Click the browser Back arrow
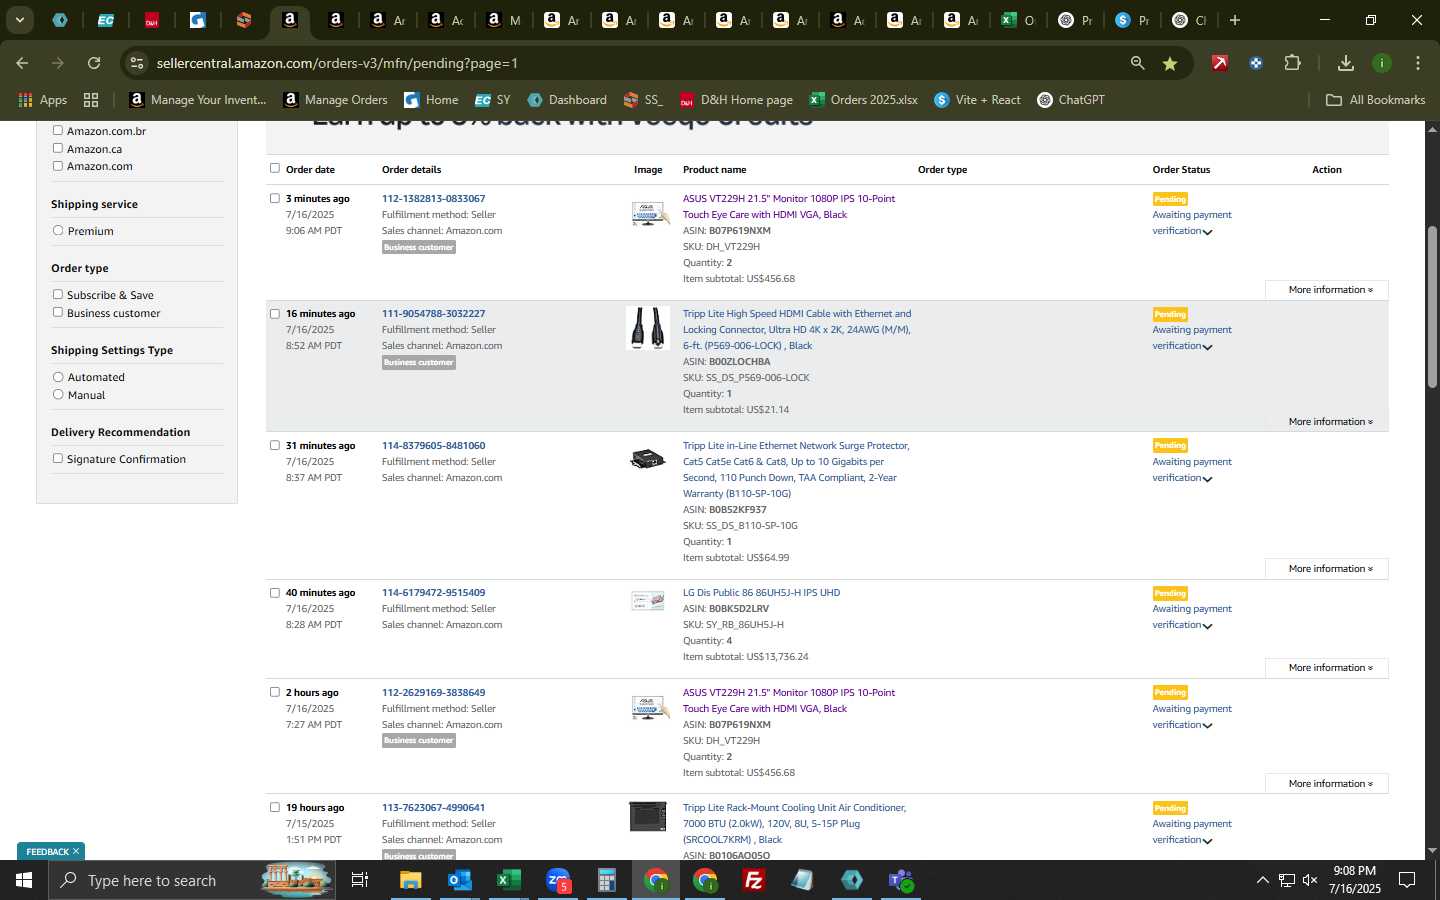This screenshot has width=1440, height=900. click(22, 63)
